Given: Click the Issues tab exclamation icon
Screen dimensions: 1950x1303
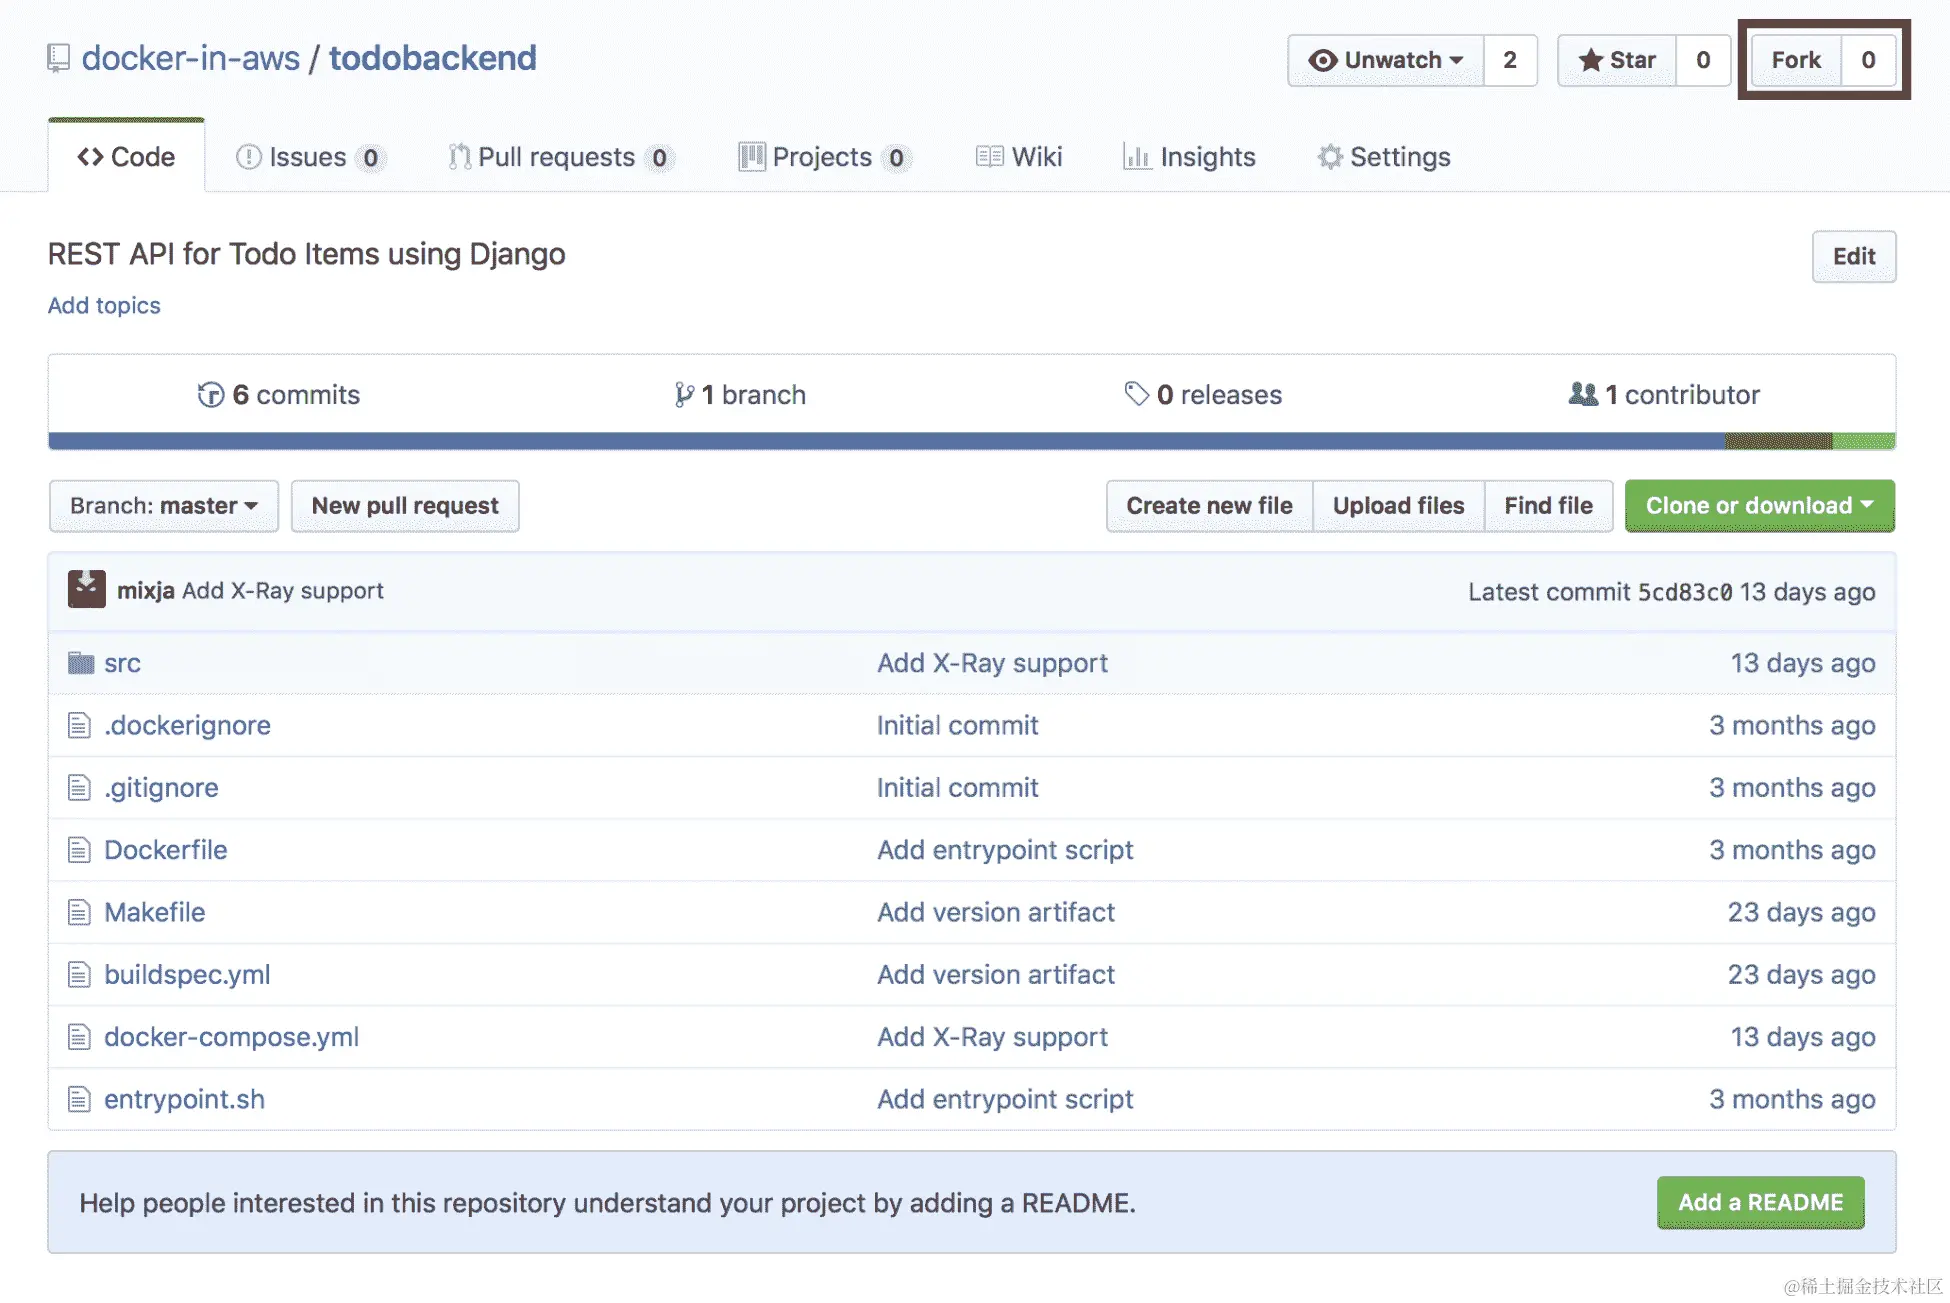Looking at the screenshot, I should pos(248,157).
